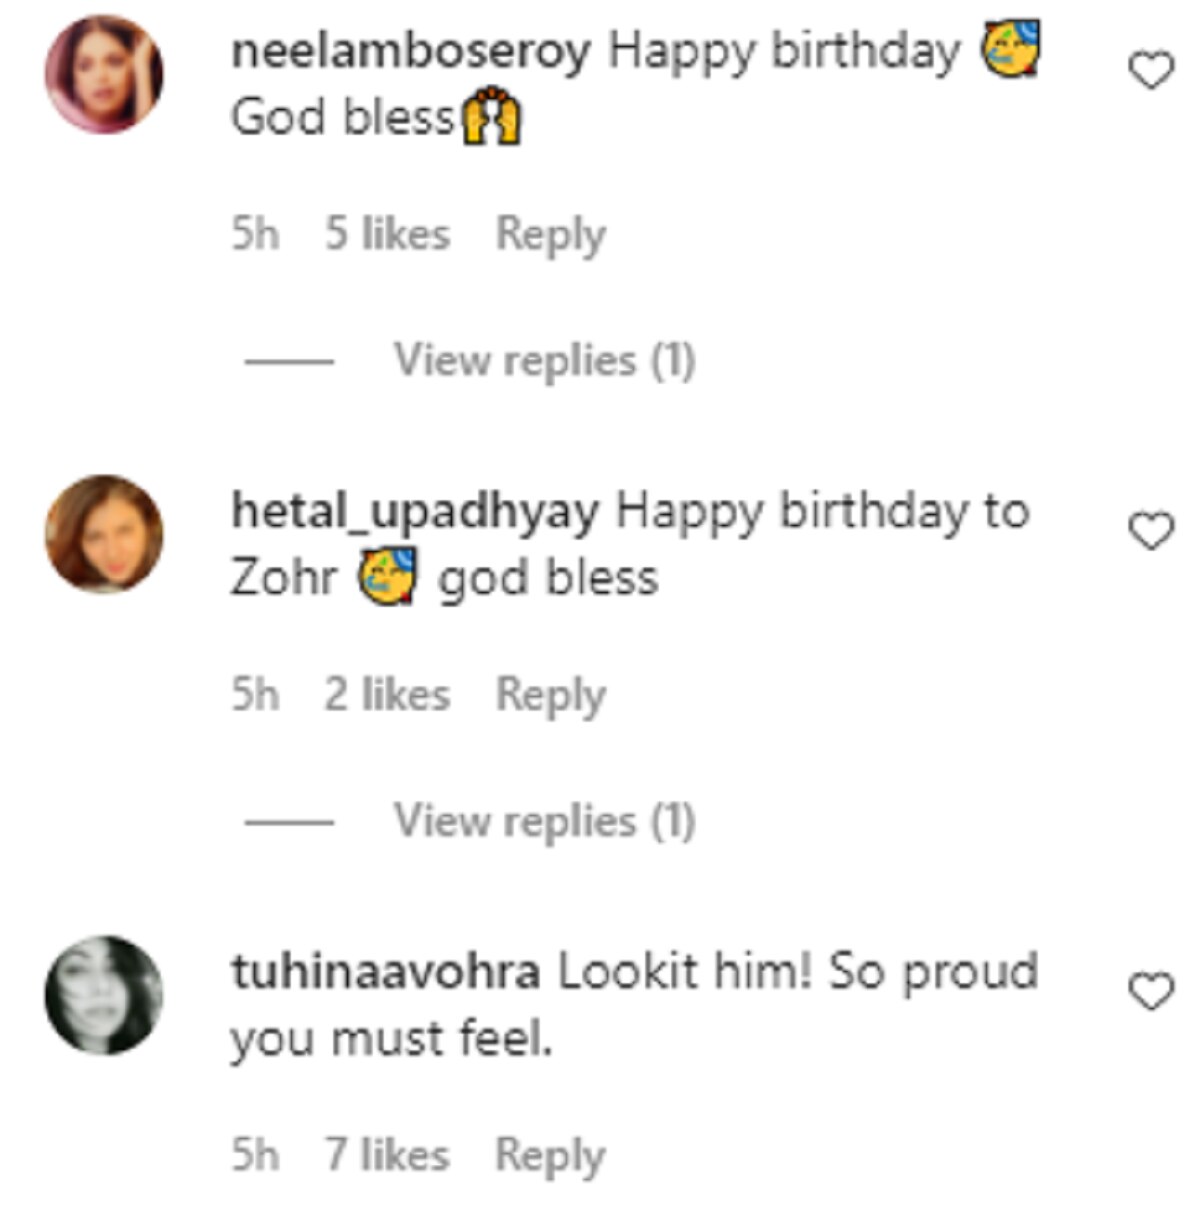Open tuhinaavohra's profile picture

[x=104, y=995]
